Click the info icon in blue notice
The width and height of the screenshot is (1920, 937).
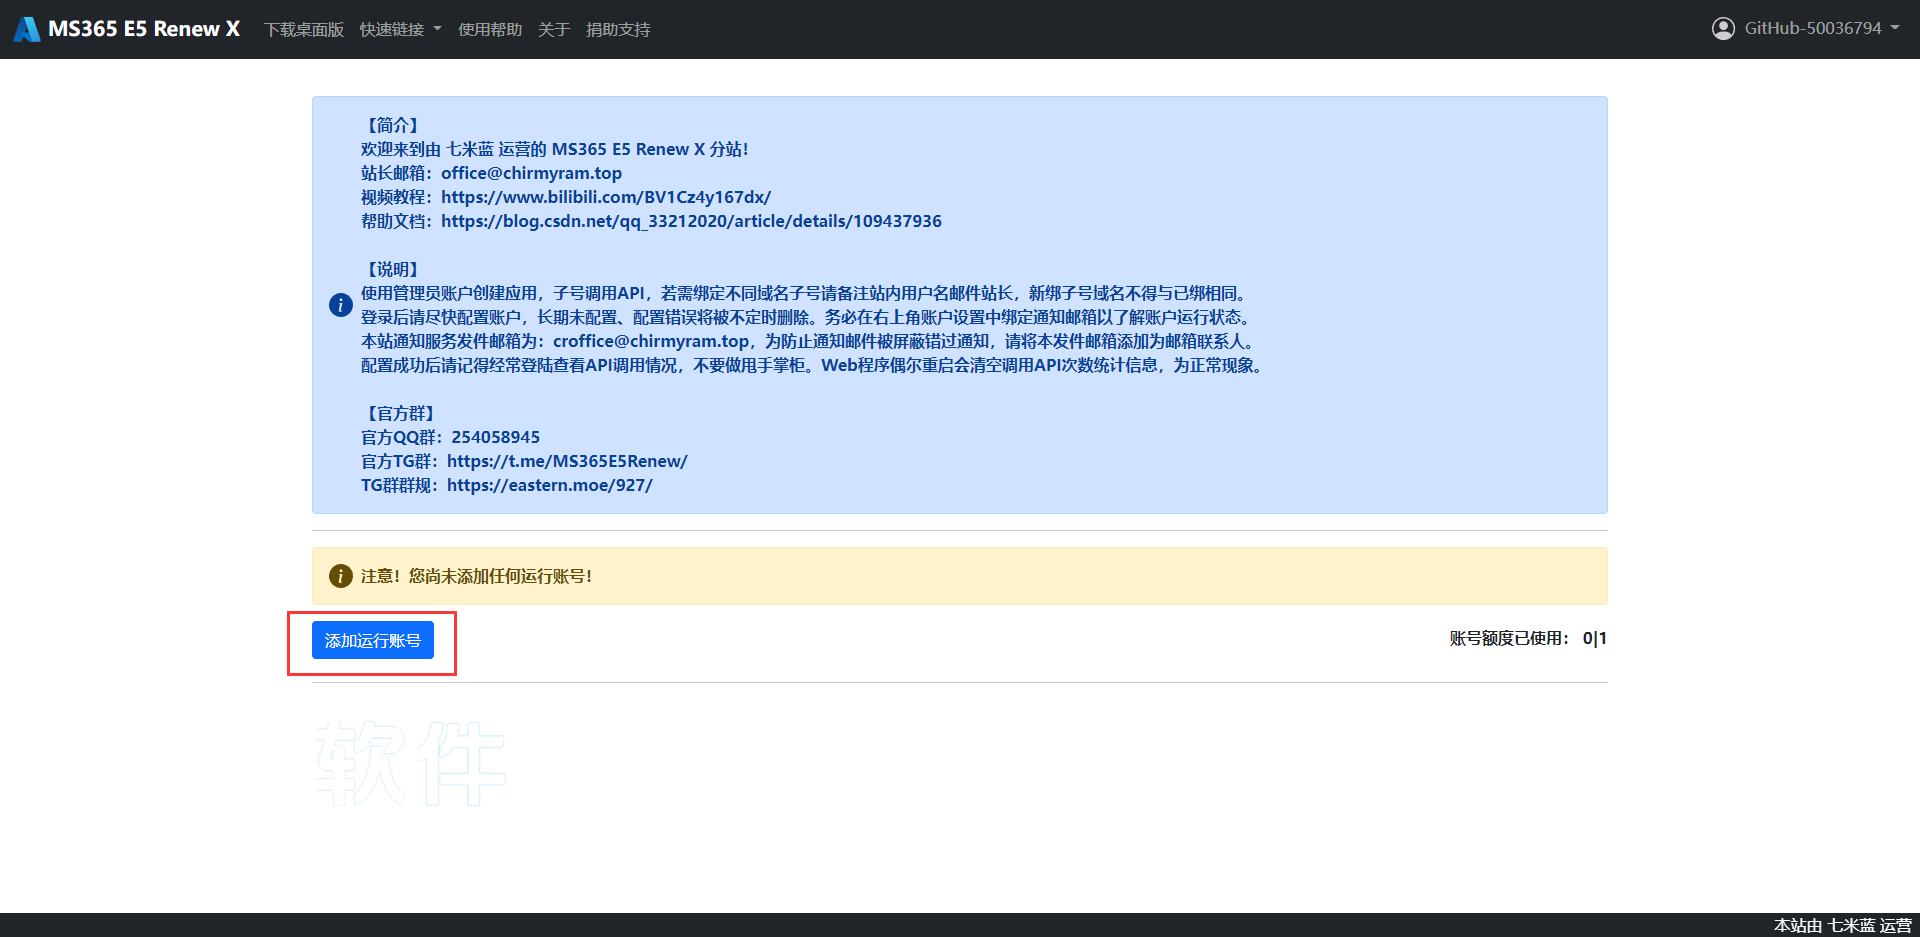point(340,305)
